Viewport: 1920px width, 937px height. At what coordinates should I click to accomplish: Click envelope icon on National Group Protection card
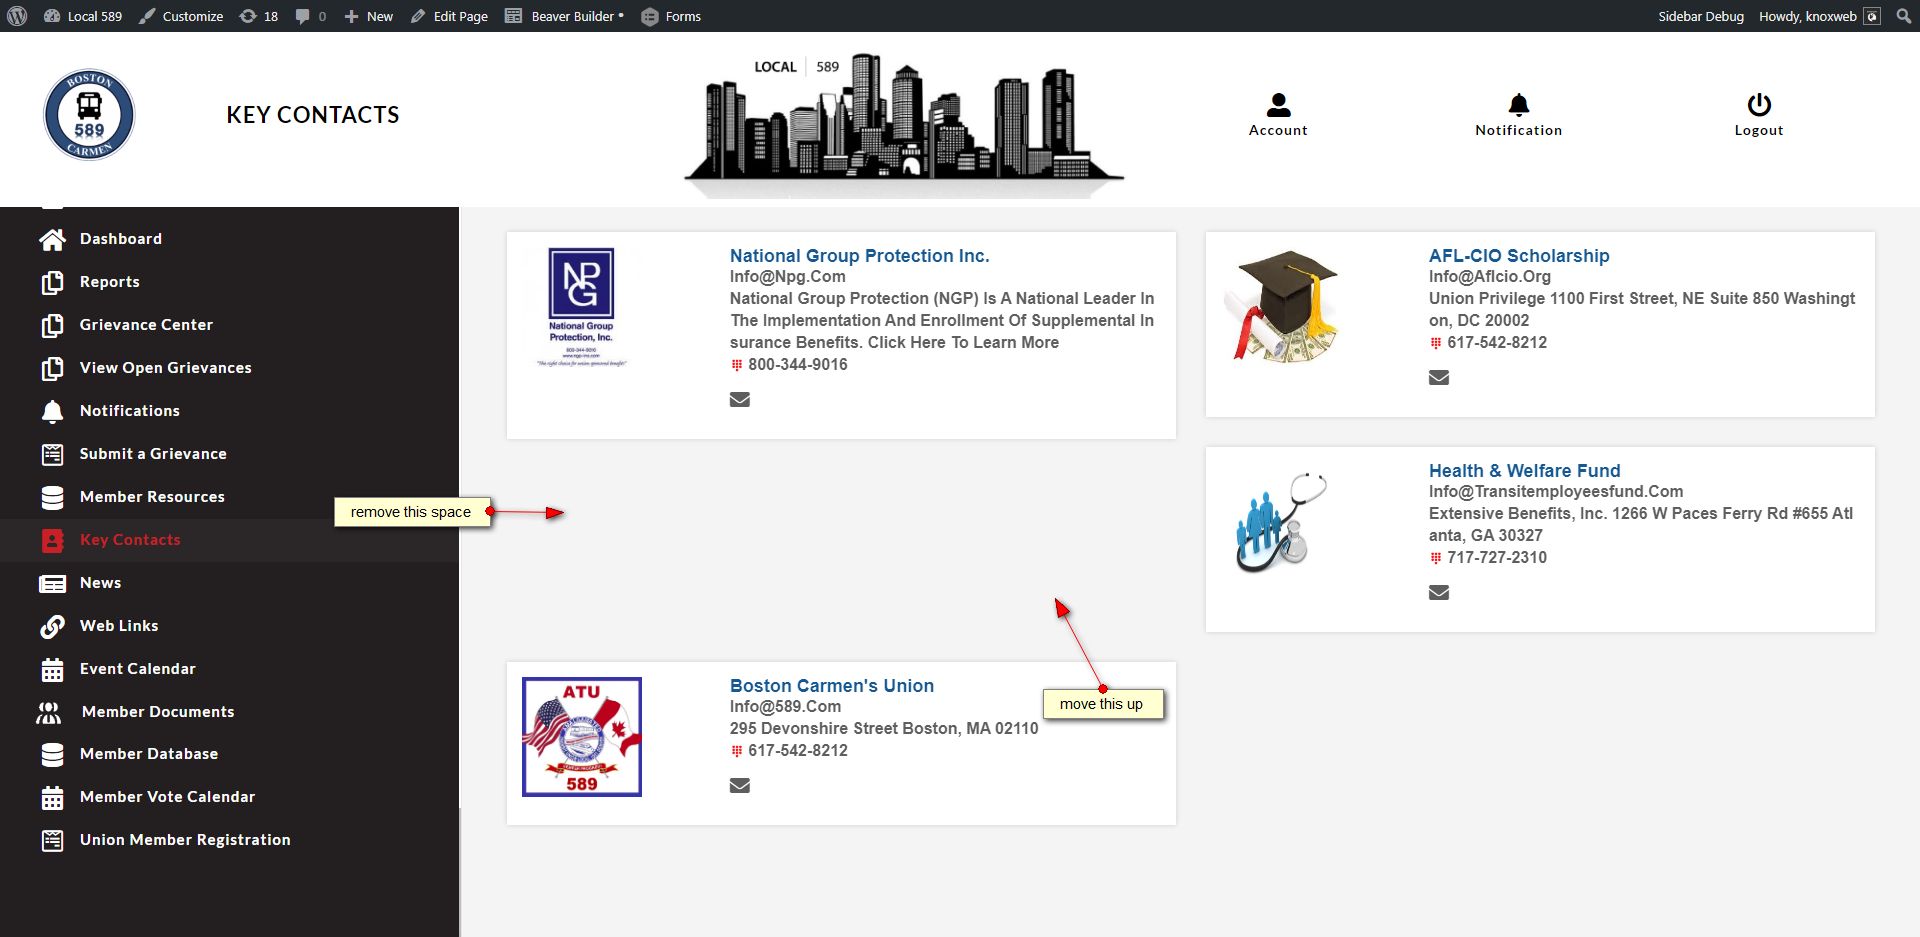tap(740, 400)
